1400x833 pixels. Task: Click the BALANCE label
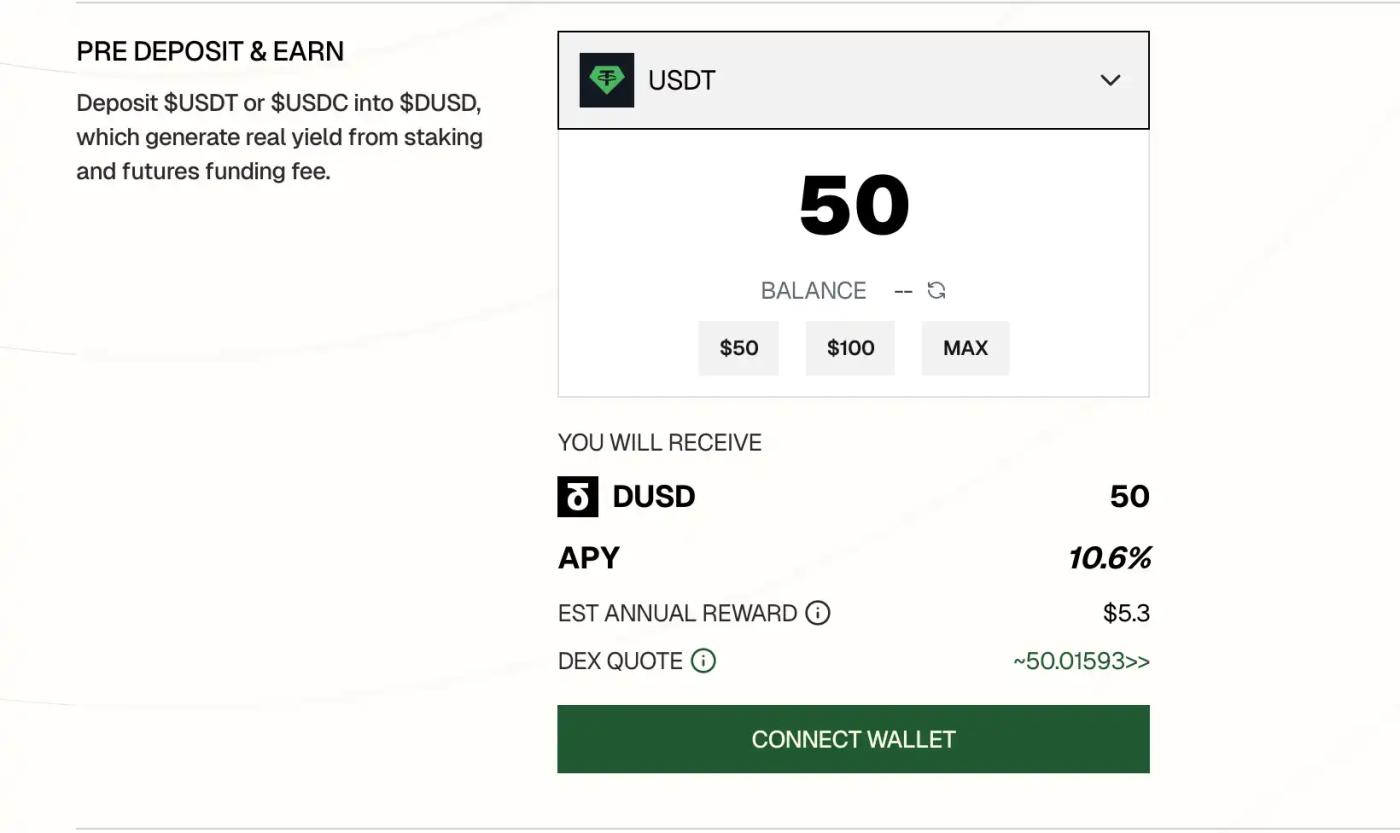[813, 291]
